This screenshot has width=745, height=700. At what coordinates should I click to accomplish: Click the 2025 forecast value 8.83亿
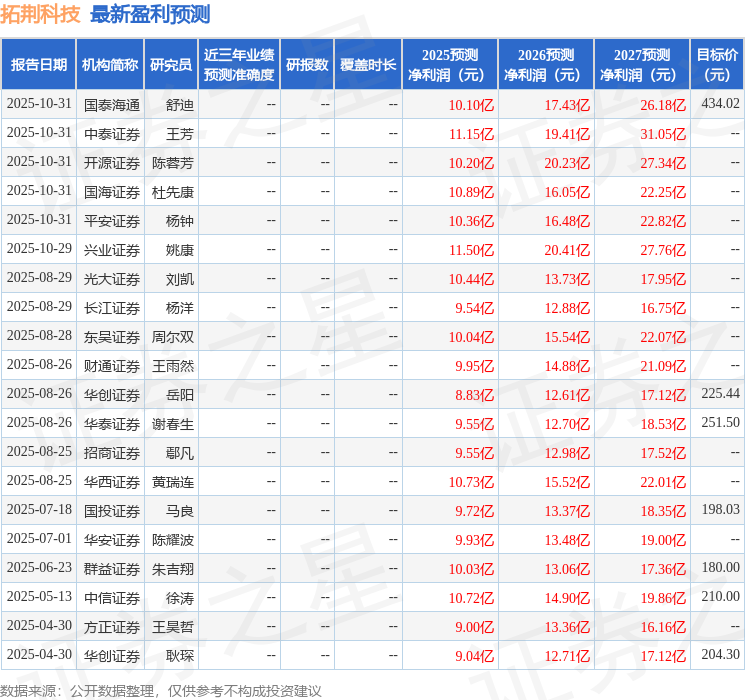(x=475, y=395)
